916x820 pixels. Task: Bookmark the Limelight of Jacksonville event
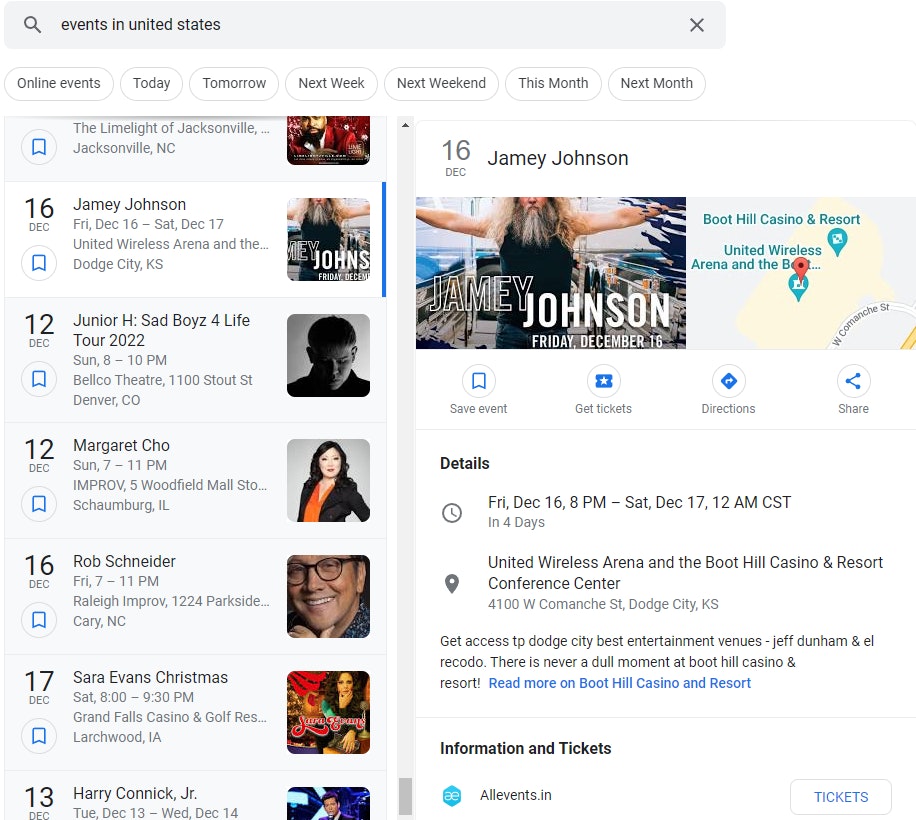tap(39, 147)
